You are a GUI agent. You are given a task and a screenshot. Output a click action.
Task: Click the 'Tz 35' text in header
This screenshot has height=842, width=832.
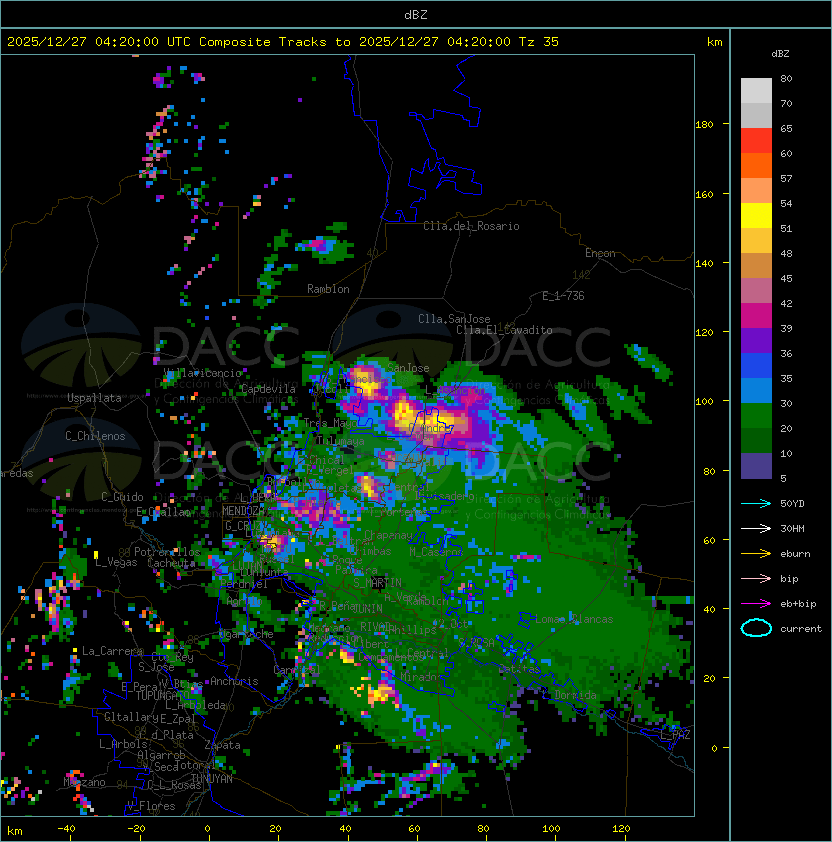pos(539,42)
